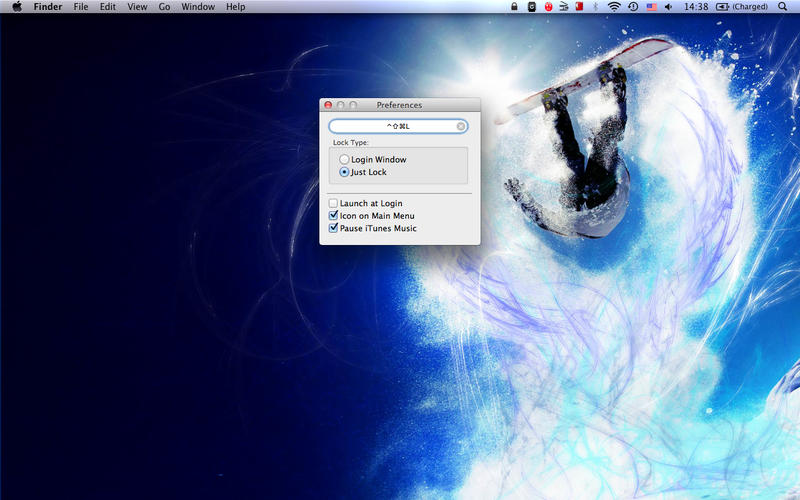The width and height of the screenshot is (800, 500).
Task: Click the padlock icon in menu bar
Action: click(x=514, y=7)
